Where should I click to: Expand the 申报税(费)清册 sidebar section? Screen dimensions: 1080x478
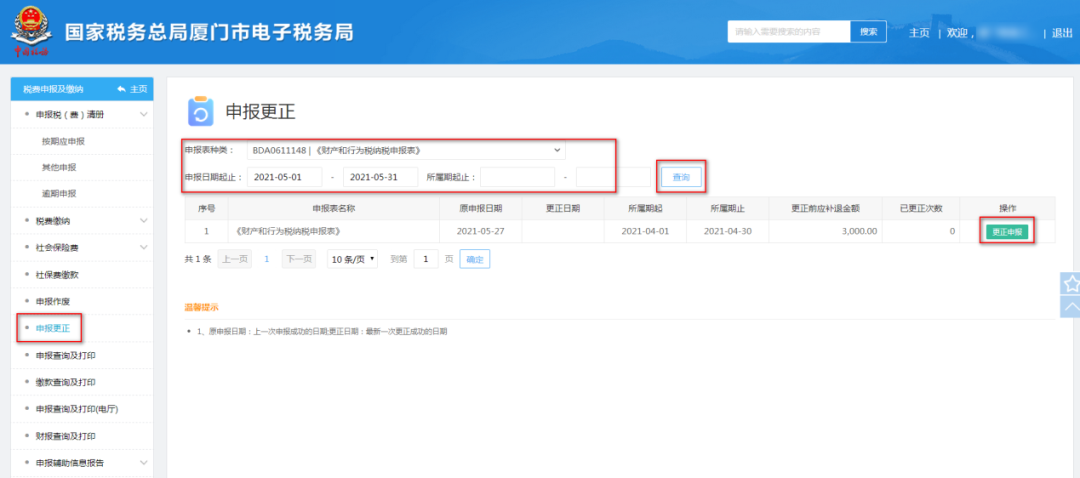84,114
